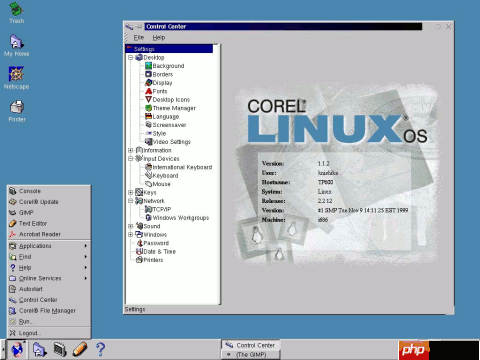The image size is (480, 360).
Task: Select the Windows Workgroups icon
Action: (x=149, y=217)
